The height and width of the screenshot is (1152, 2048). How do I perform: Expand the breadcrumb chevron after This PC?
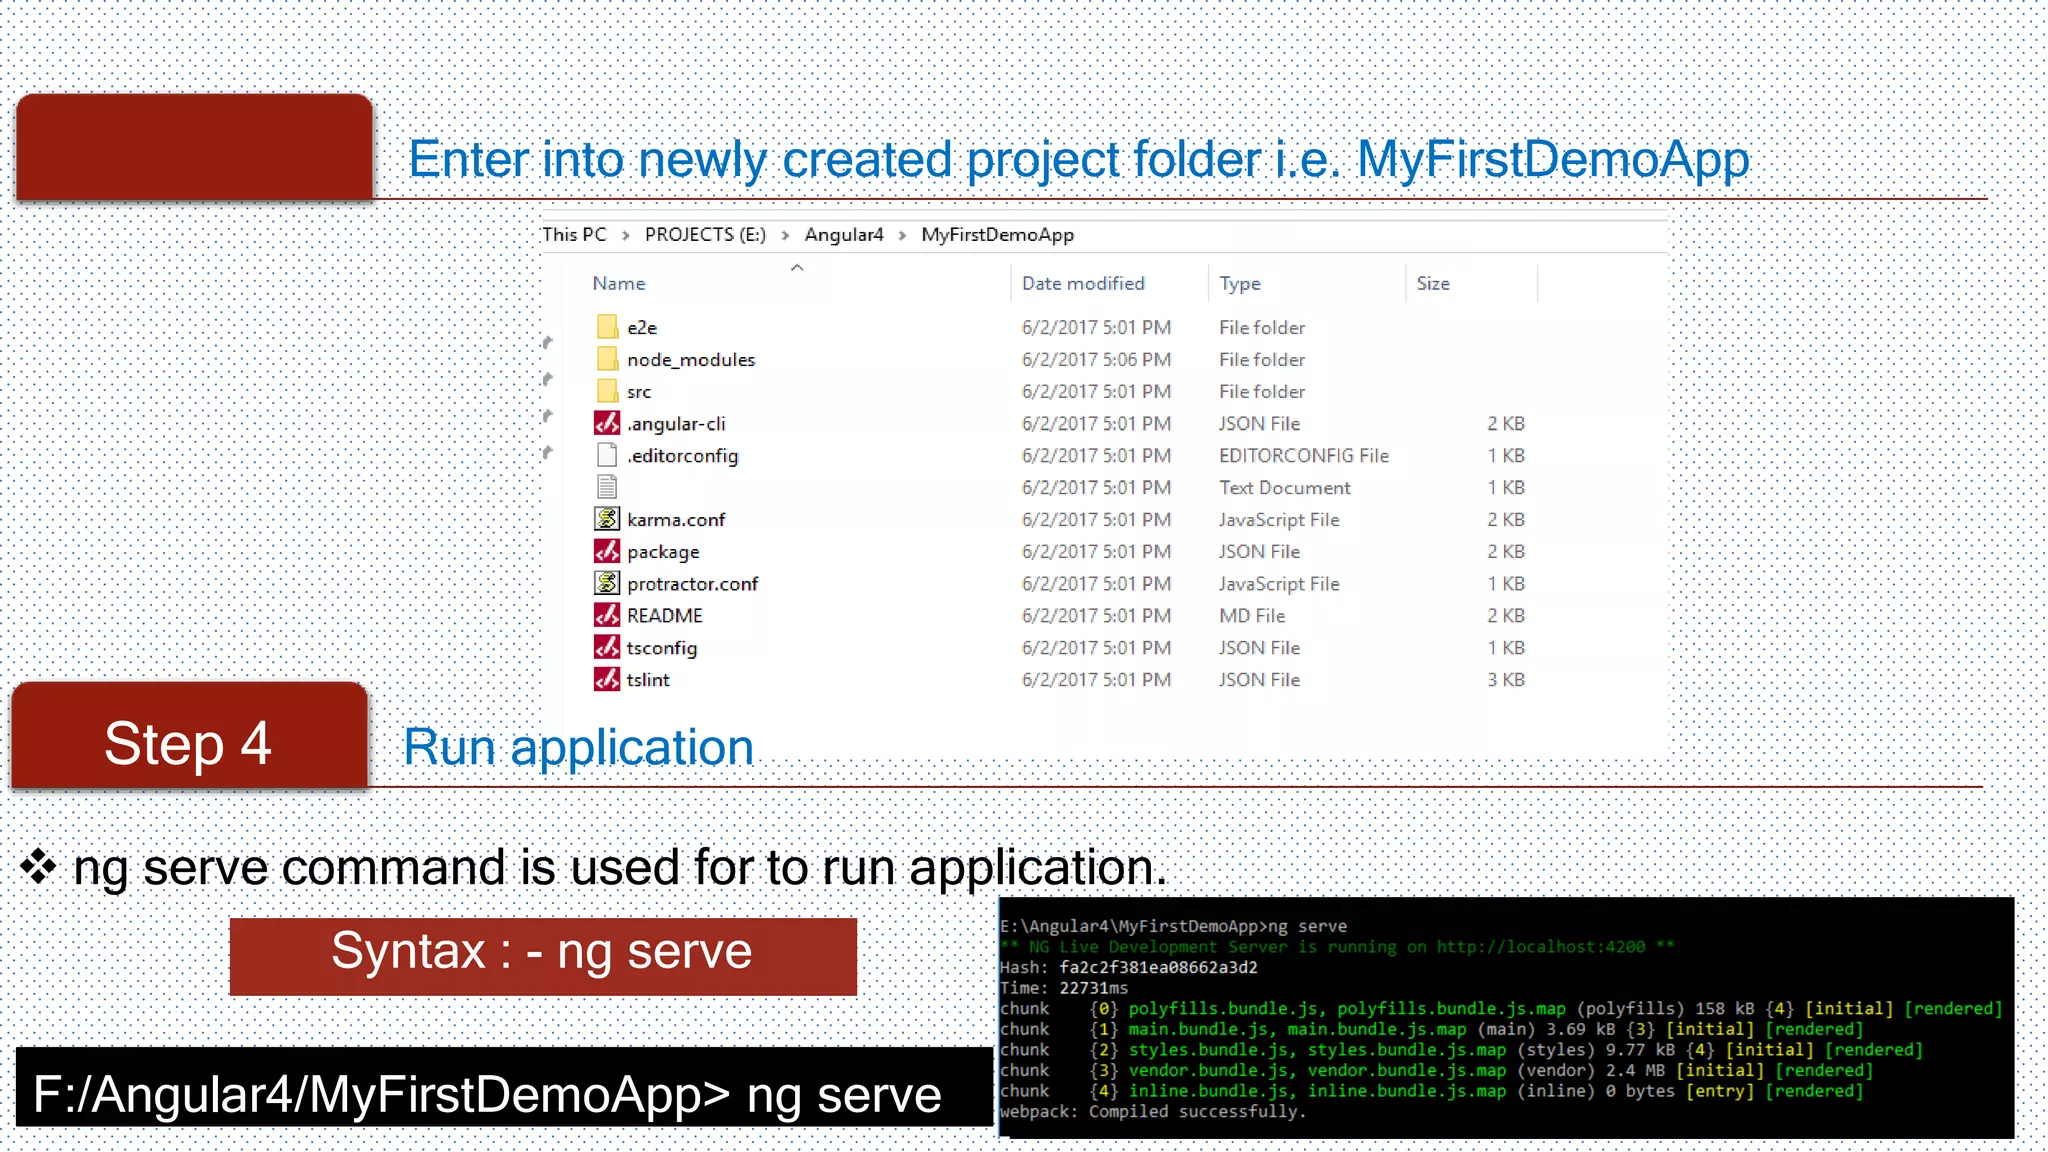tap(626, 235)
